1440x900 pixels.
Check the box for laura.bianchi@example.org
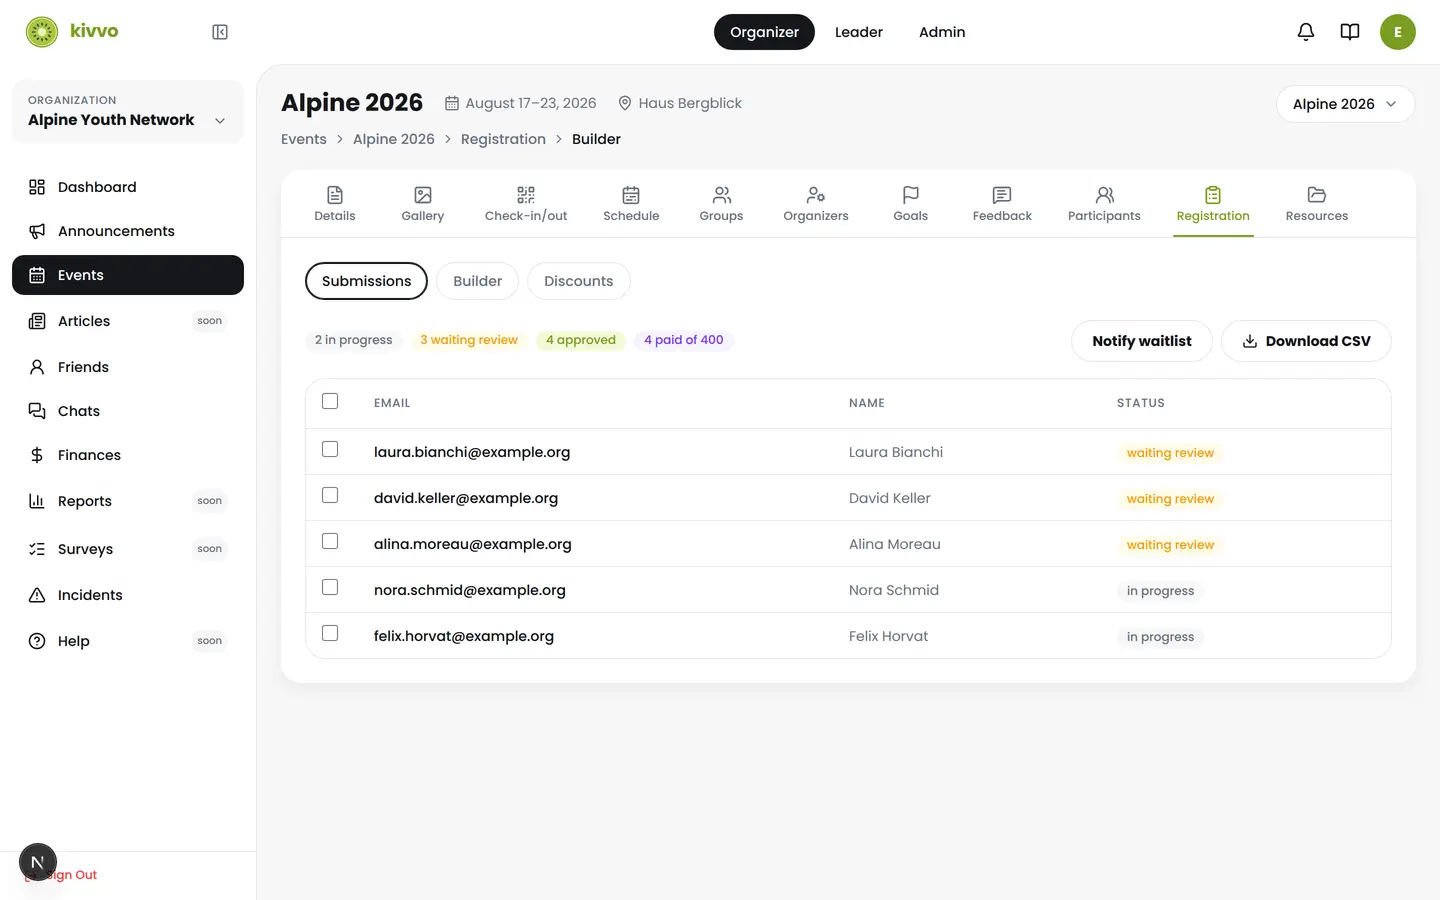[x=330, y=449]
